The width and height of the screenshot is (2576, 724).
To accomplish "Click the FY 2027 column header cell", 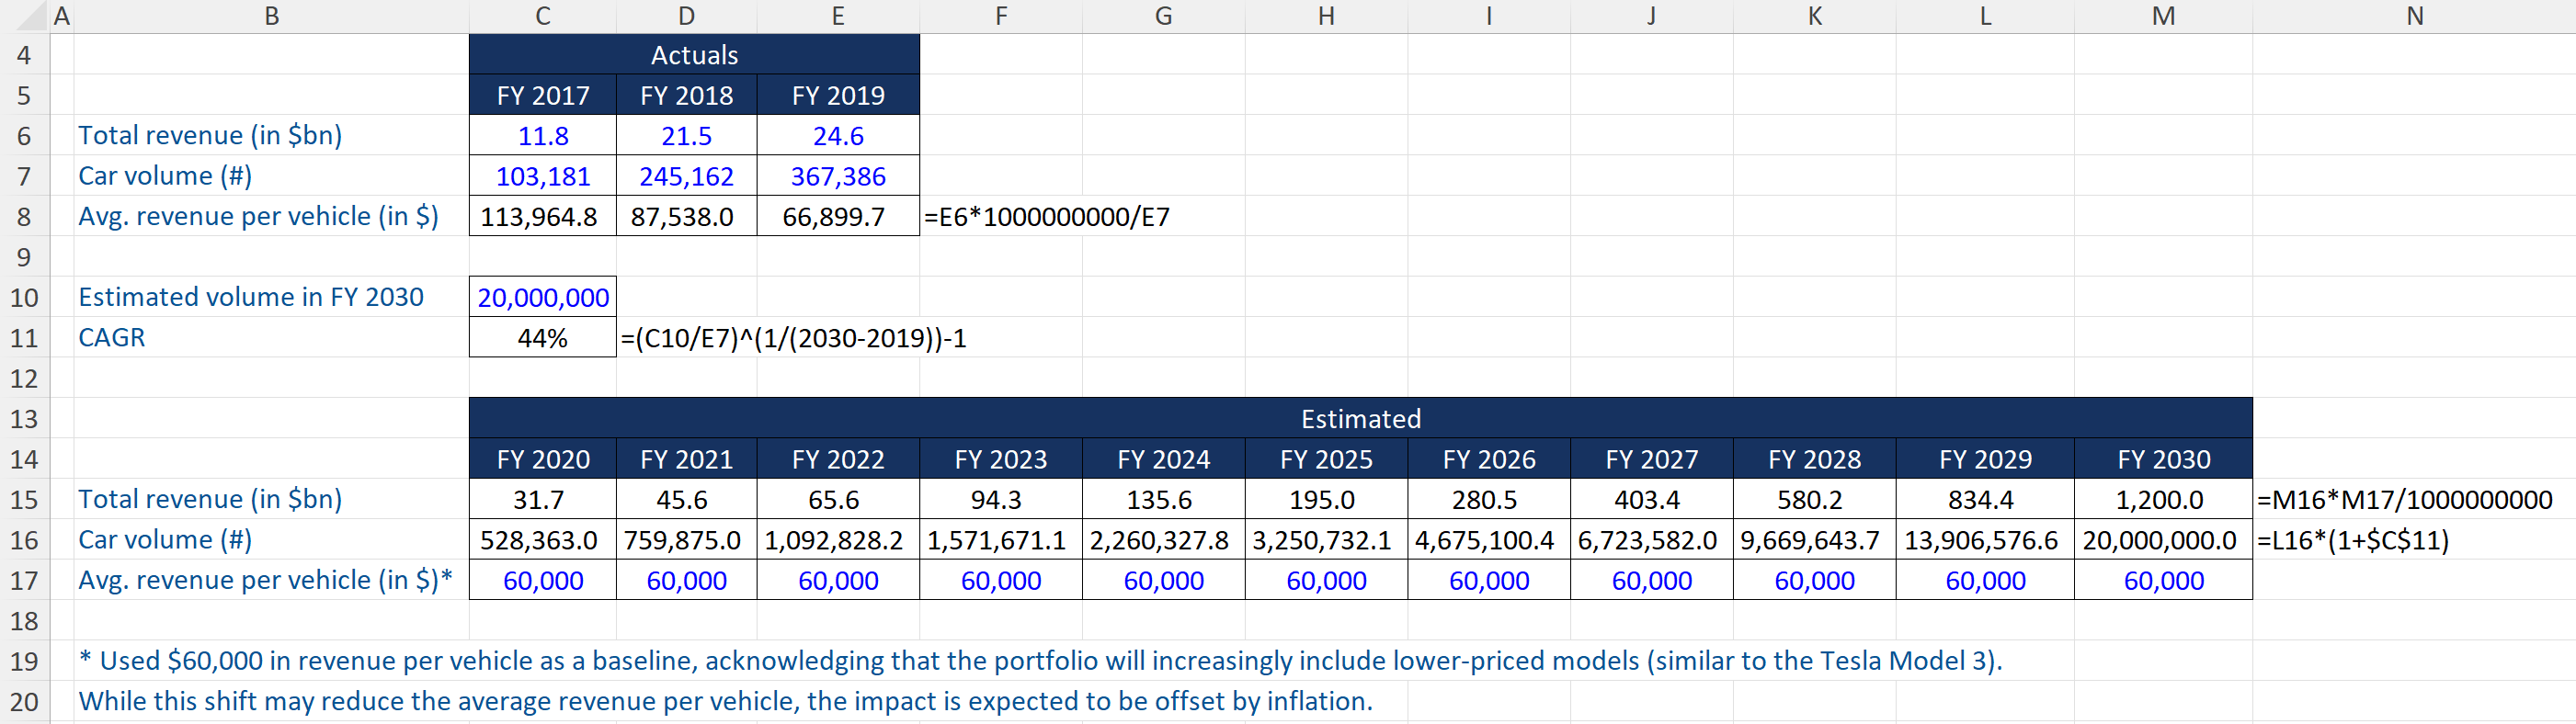I will (1650, 459).
